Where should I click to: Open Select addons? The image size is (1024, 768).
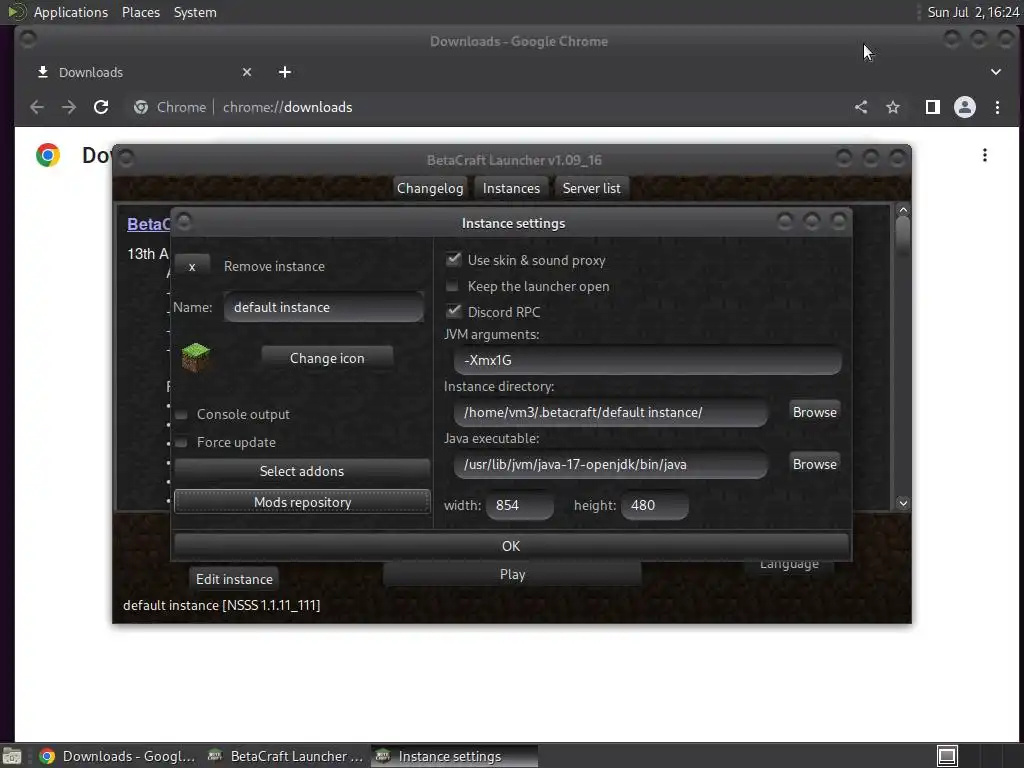tap(302, 471)
